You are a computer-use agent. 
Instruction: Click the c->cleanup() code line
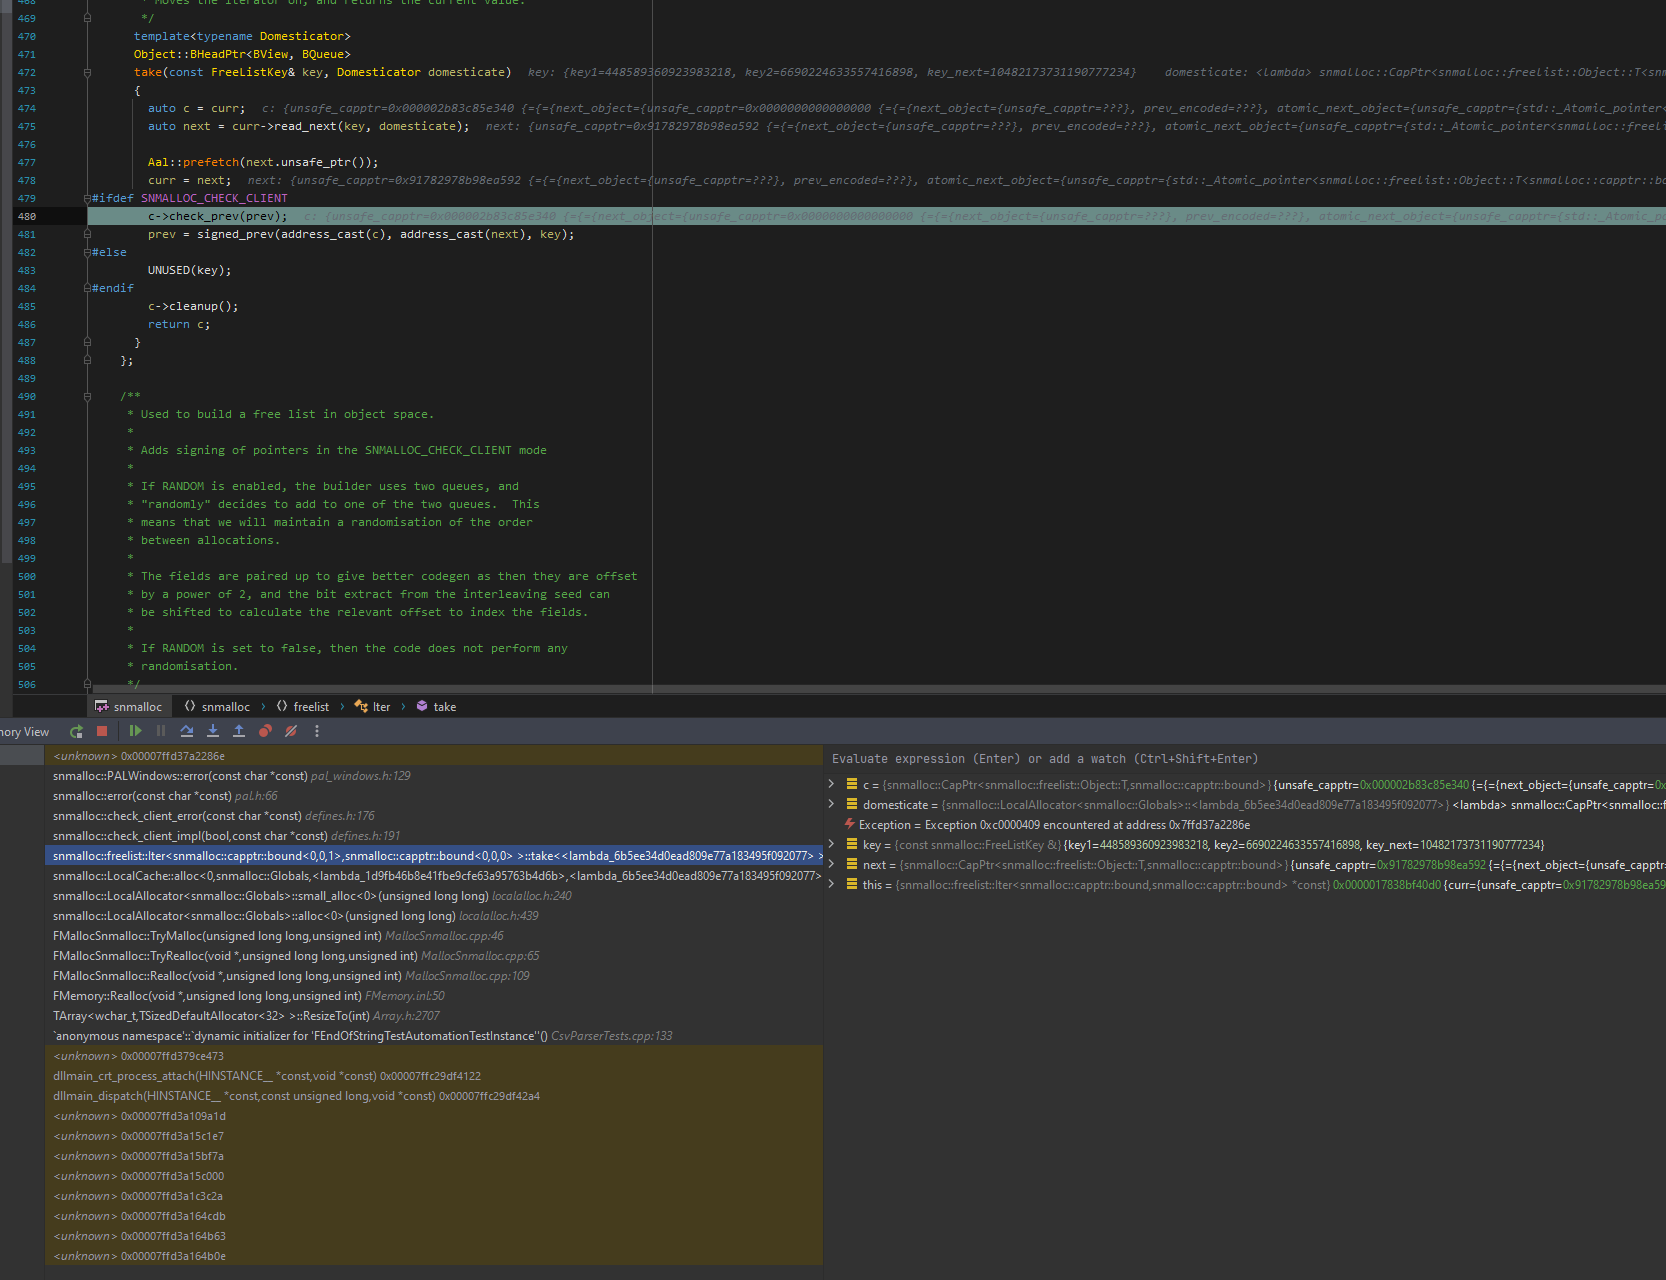pos(193,306)
